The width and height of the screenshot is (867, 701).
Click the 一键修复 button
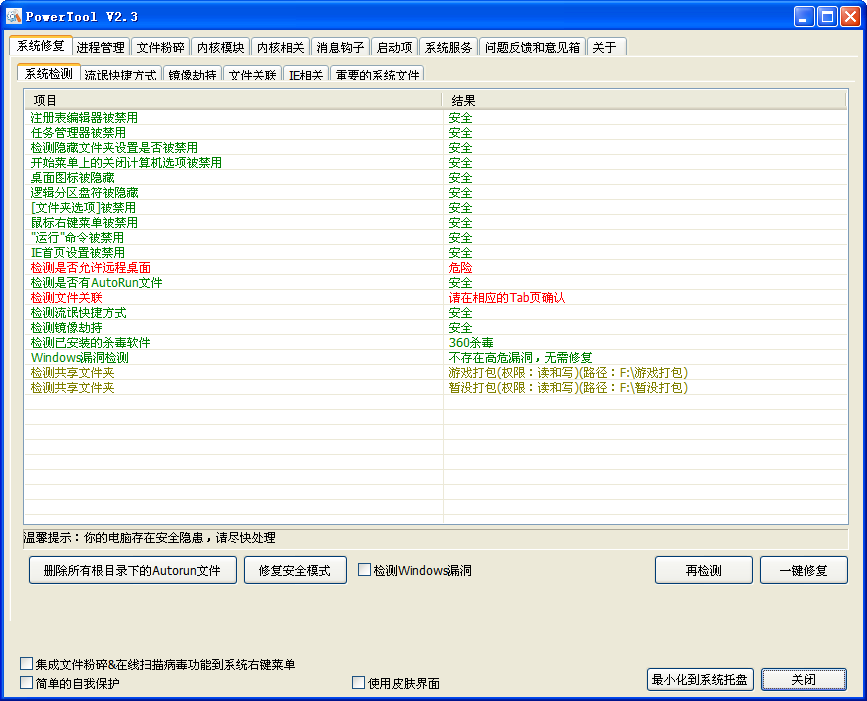coord(803,570)
